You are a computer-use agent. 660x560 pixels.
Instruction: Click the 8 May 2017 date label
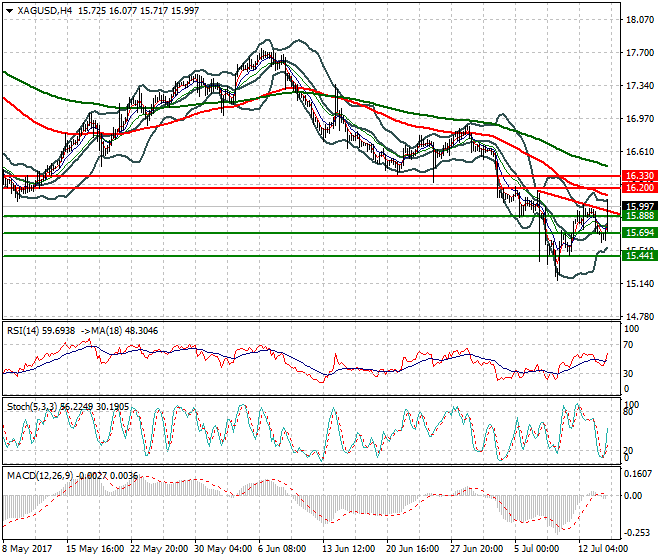[27, 549]
